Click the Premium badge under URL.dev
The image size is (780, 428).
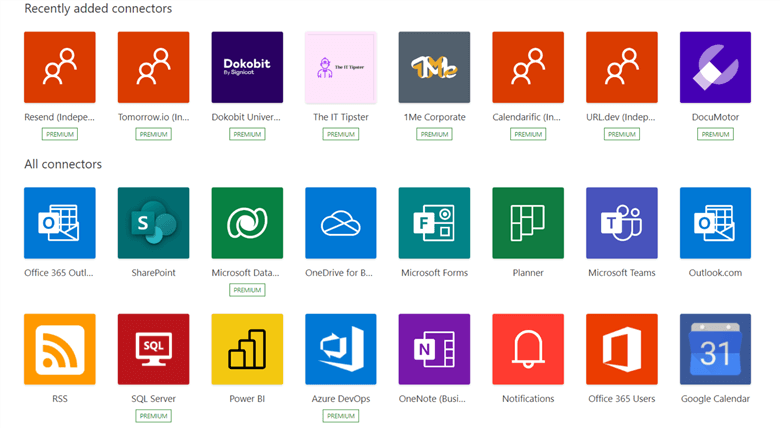(622, 134)
